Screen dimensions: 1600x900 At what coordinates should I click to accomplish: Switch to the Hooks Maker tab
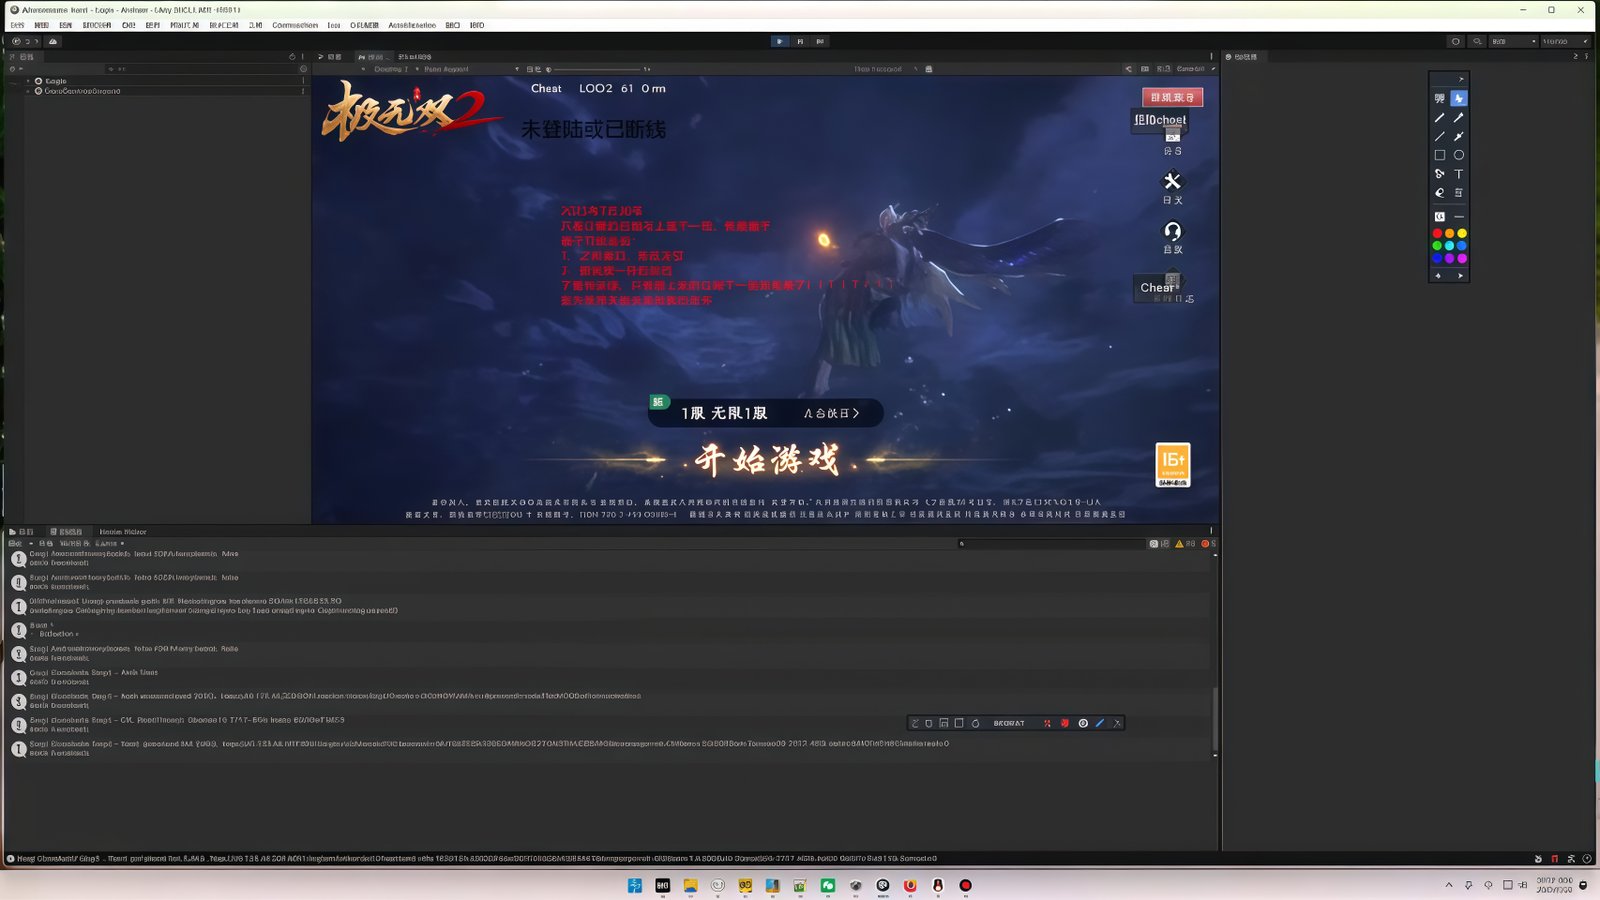point(122,532)
